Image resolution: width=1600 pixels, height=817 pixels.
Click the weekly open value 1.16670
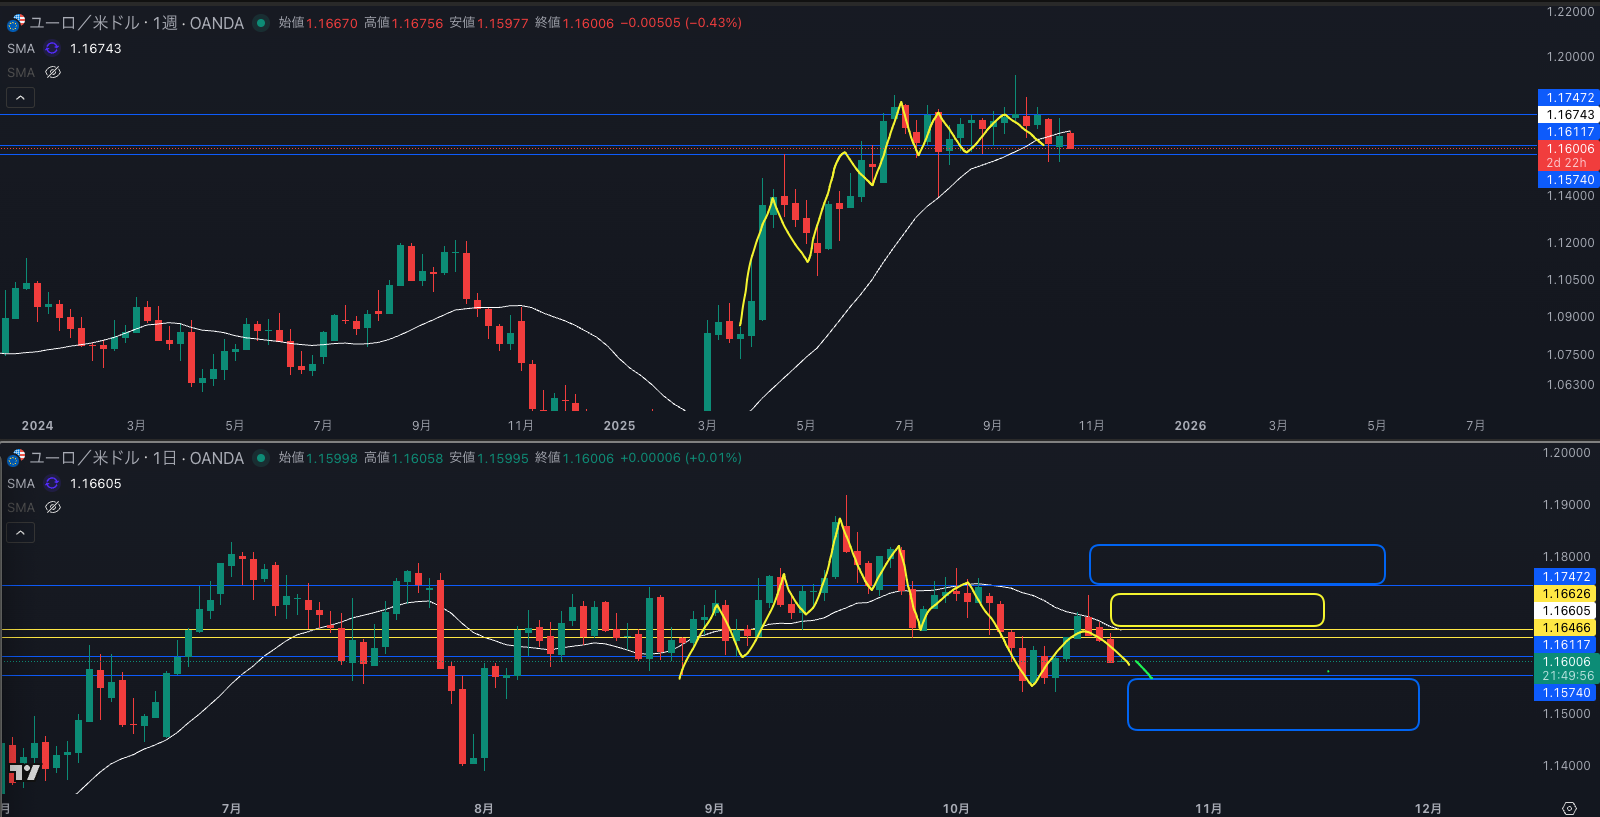pyautogui.click(x=332, y=23)
